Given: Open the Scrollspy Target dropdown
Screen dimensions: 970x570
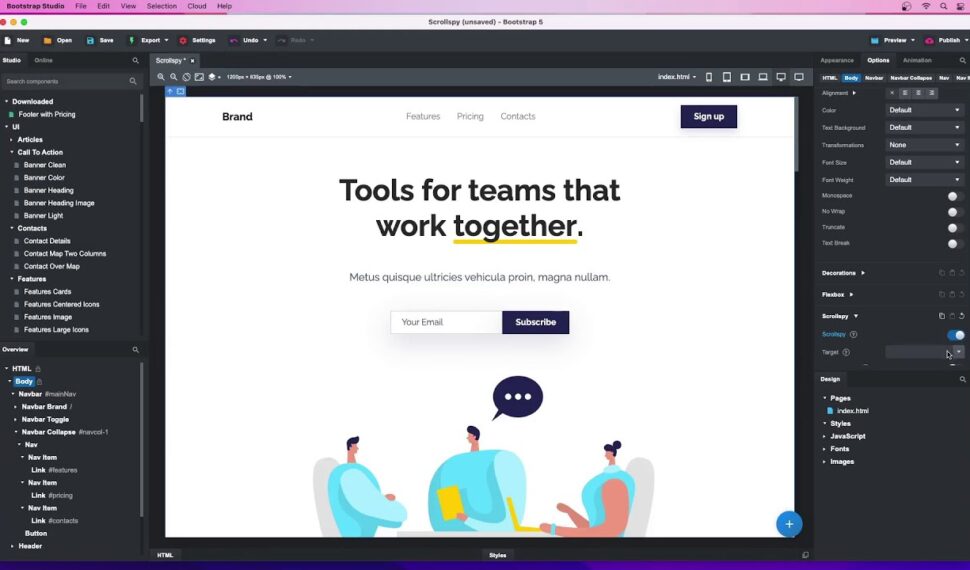Looking at the screenshot, I should coord(958,352).
